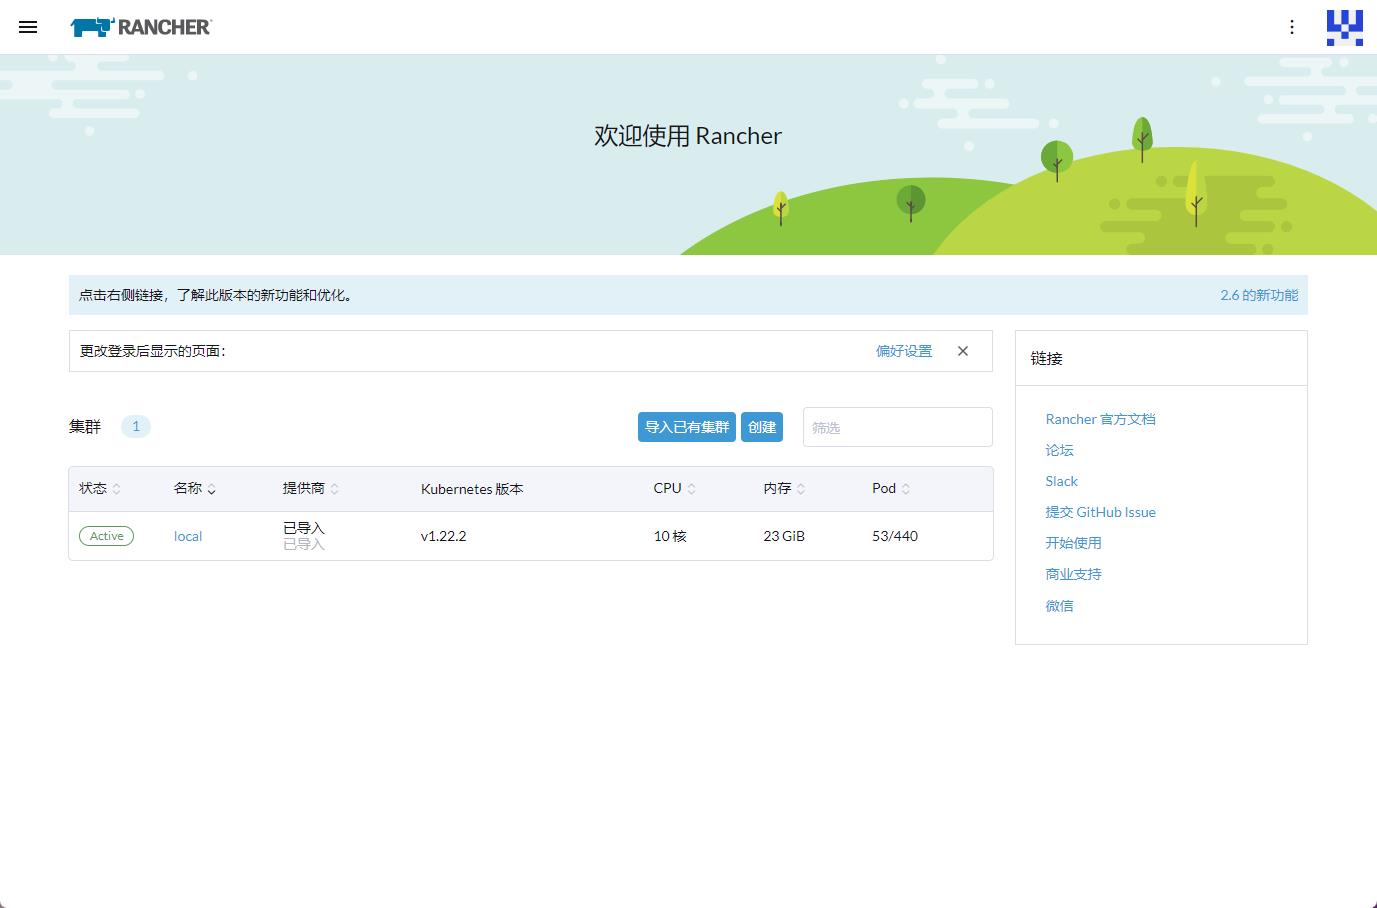This screenshot has width=1377, height=908.
Task: Click the 欢迎使用 Rancher heading
Action: [688, 136]
